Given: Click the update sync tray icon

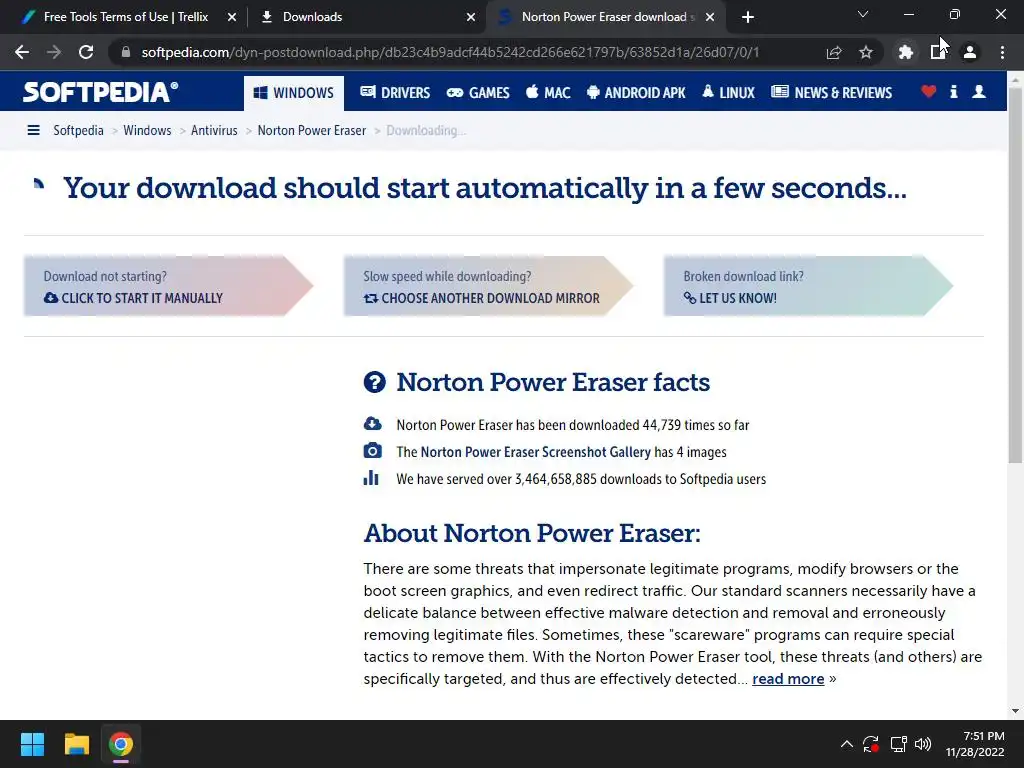Looking at the screenshot, I should pos(871,744).
